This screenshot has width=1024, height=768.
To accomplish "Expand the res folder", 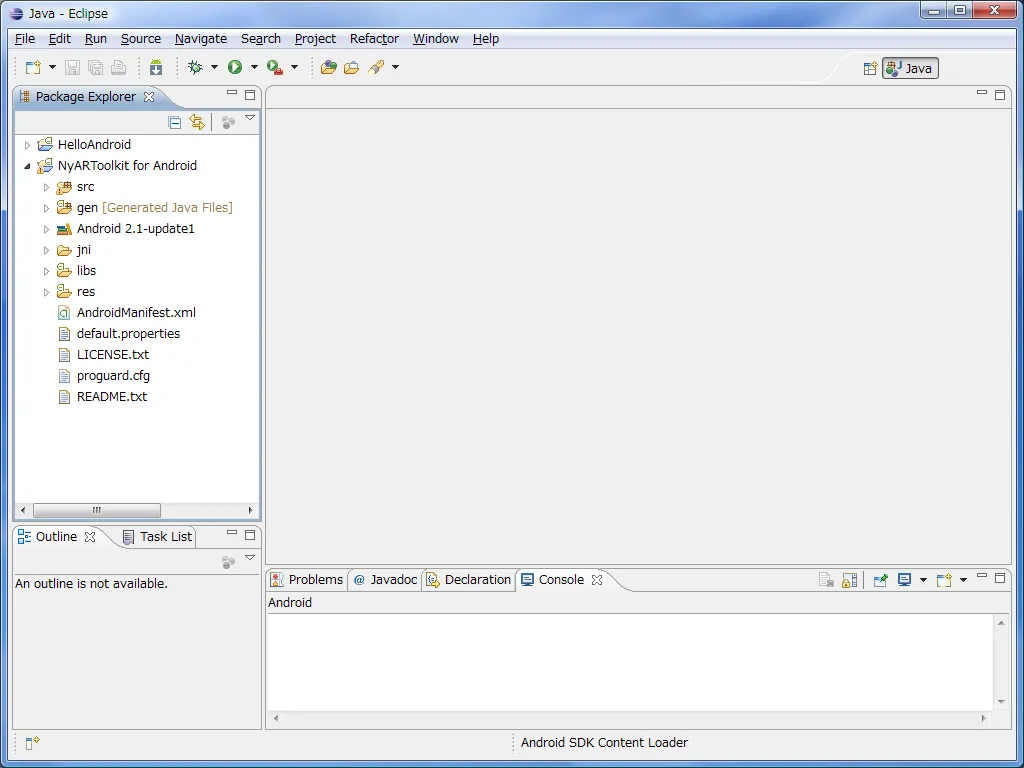I will [x=46, y=292].
